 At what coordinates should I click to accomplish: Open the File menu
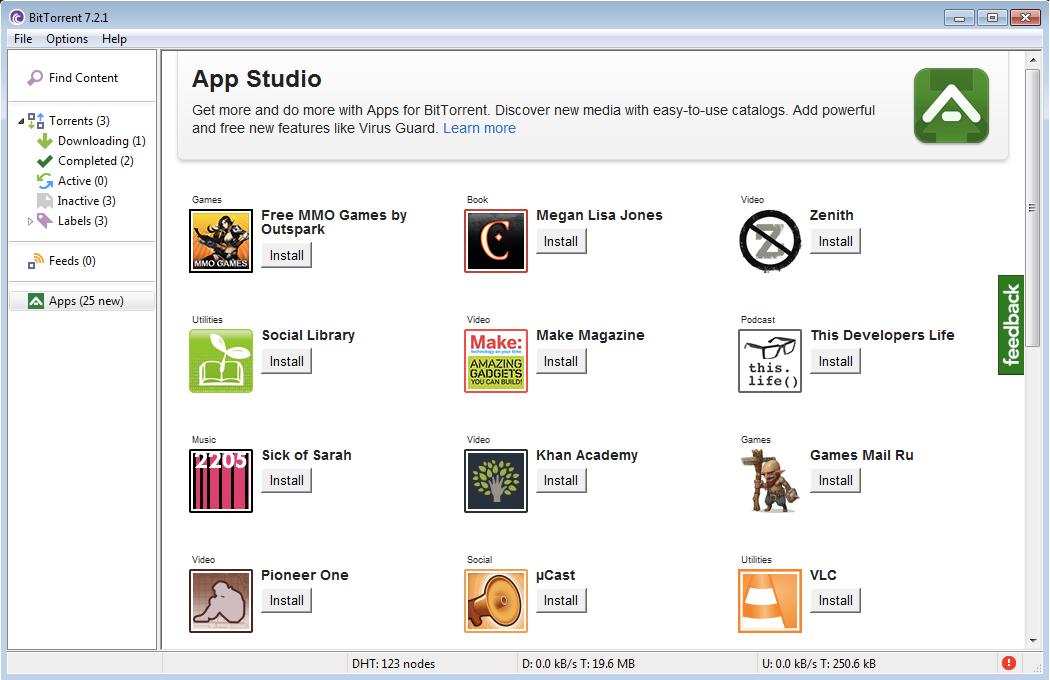coord(23,39)
